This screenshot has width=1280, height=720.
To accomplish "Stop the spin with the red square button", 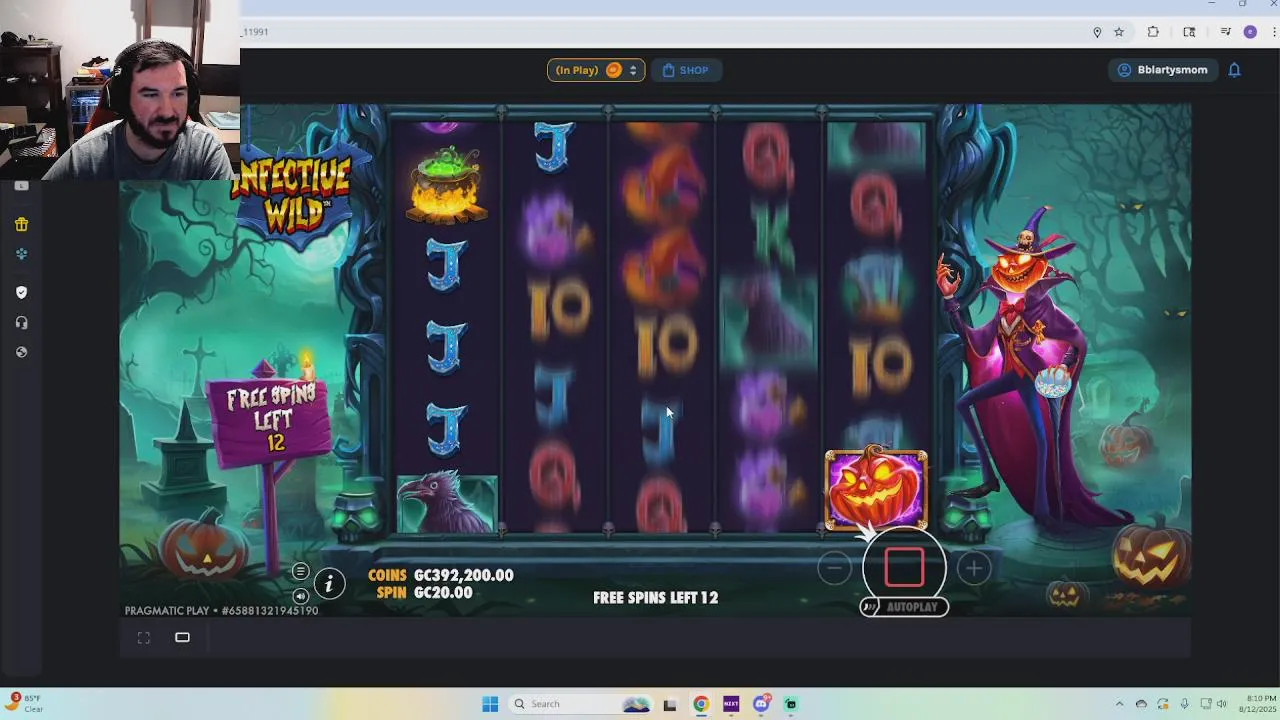I will (904, 568).
